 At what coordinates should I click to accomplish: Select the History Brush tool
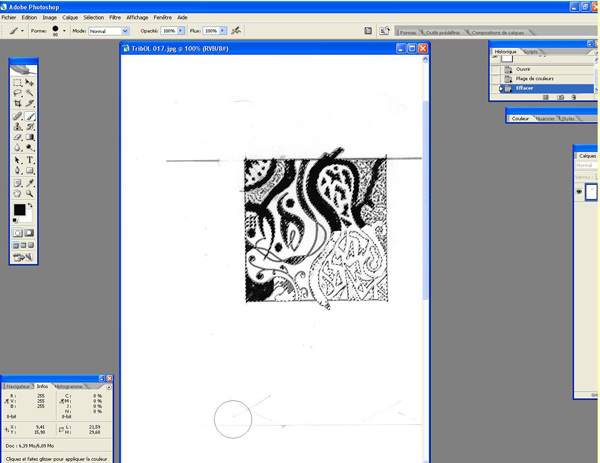point(29,127)
